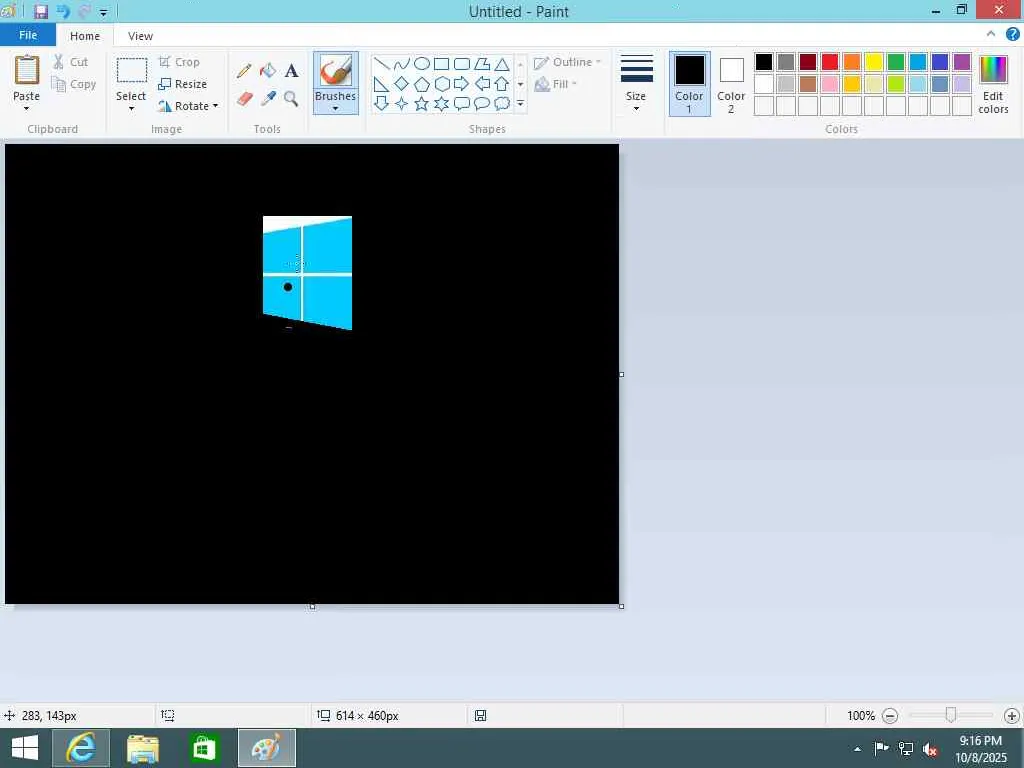The image size is (1024, 768).
Task: Click the Crop button
Action: point(179,62)
